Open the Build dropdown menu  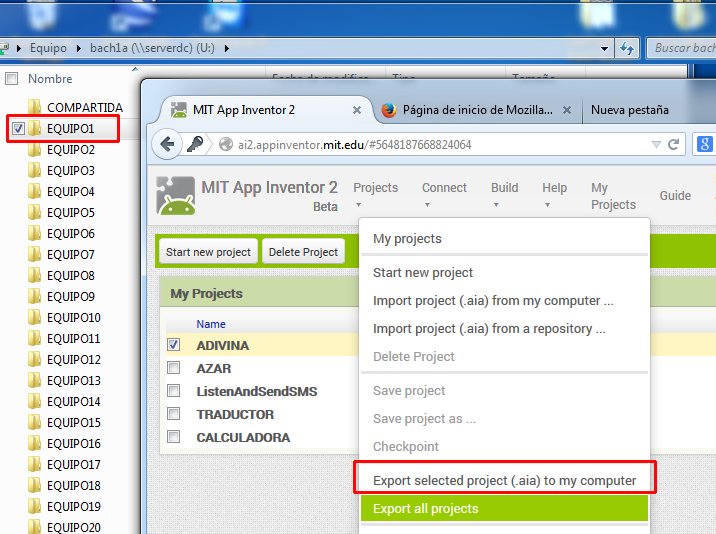click(504, 194)
